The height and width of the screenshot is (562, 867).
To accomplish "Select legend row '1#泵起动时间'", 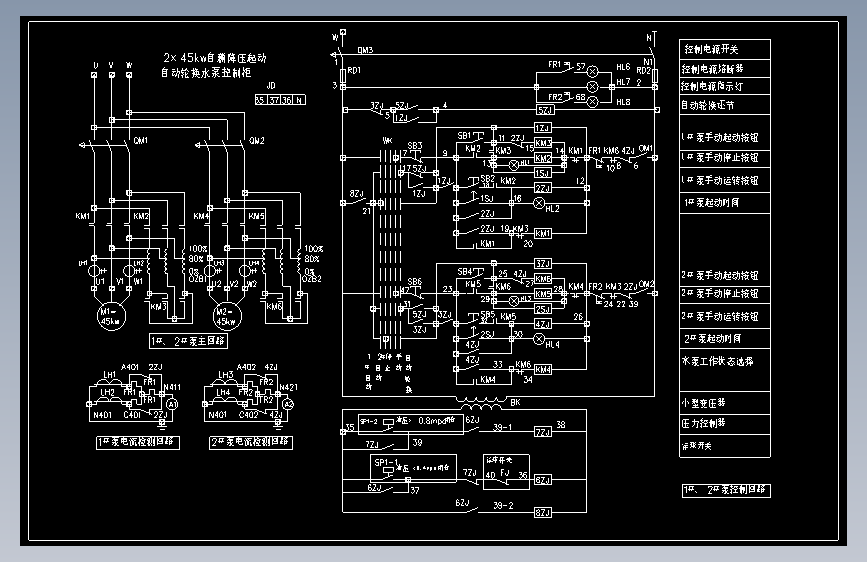I will tap(725, 203).
